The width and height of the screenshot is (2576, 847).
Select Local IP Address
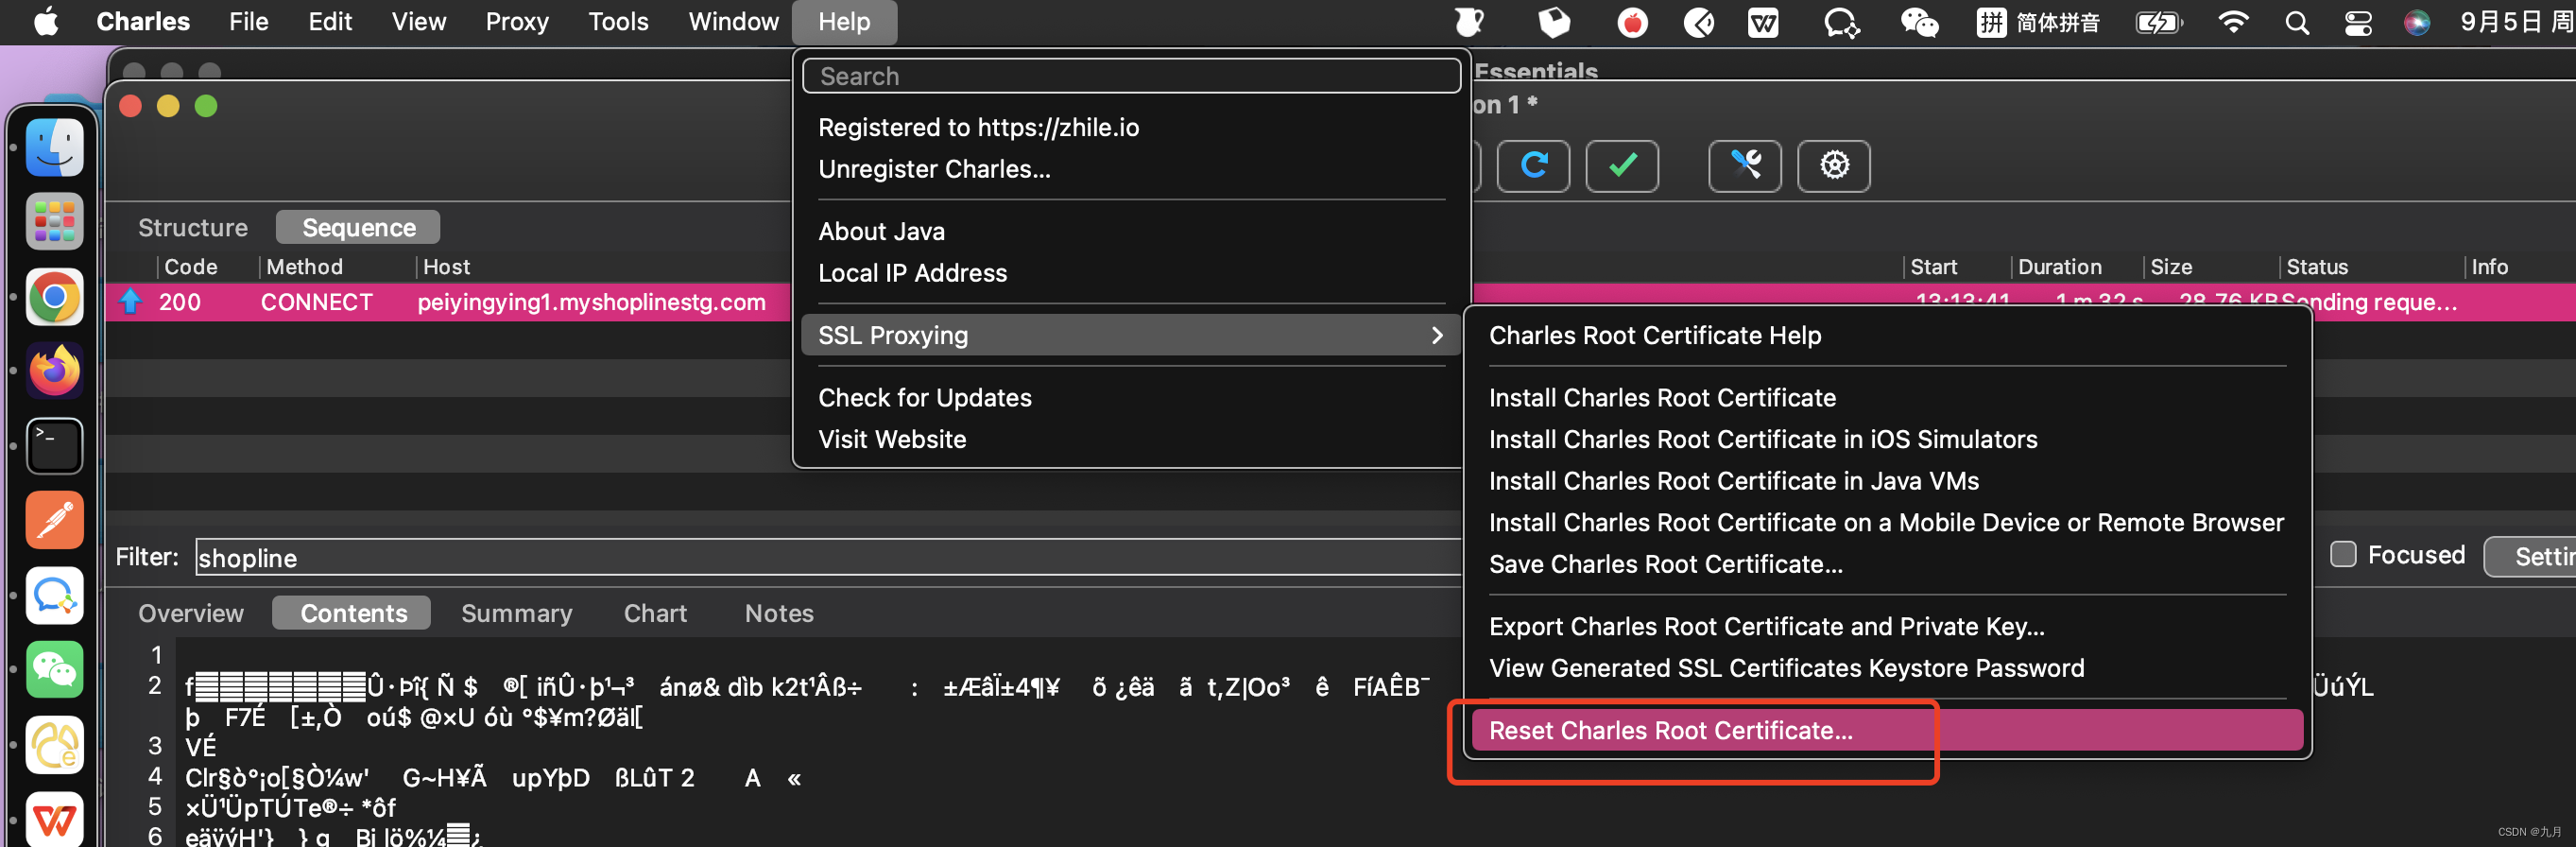(1131, 273)
